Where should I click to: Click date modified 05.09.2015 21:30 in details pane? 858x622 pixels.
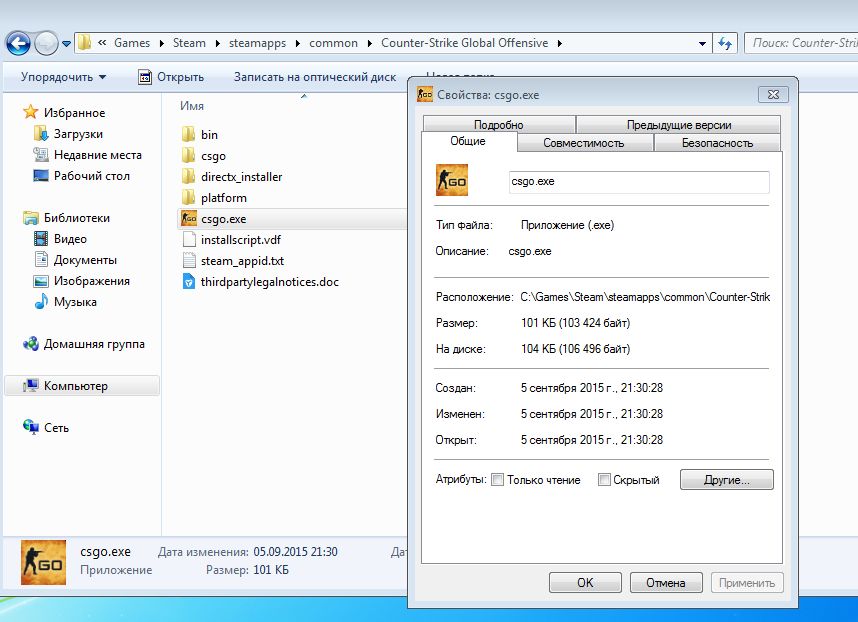click(x=295, y=551)
